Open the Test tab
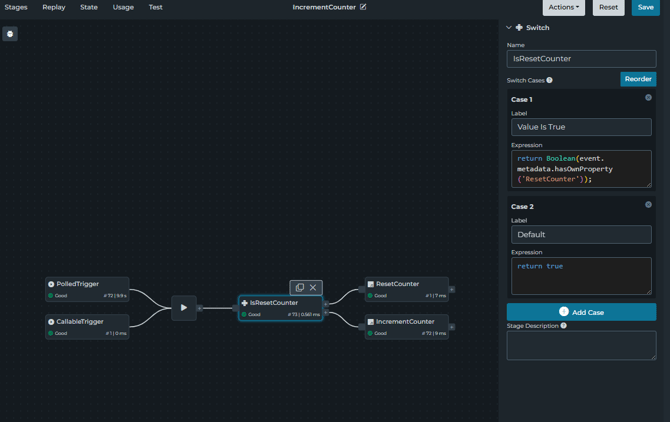The image size is (670, 422). click(156, 7)
